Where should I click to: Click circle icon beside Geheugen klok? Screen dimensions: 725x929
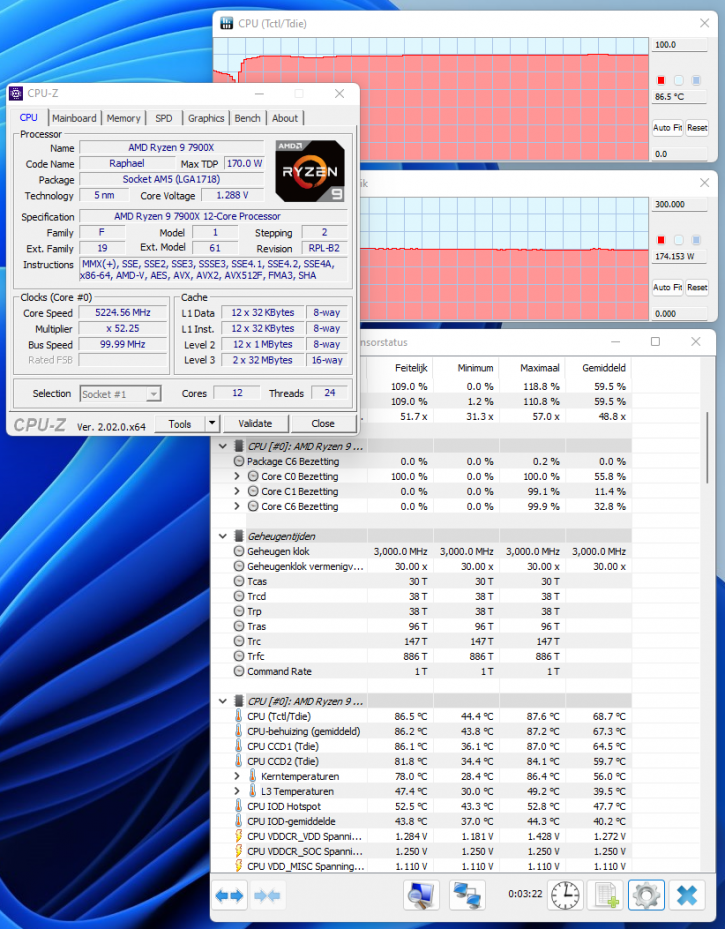click(239, 551)
